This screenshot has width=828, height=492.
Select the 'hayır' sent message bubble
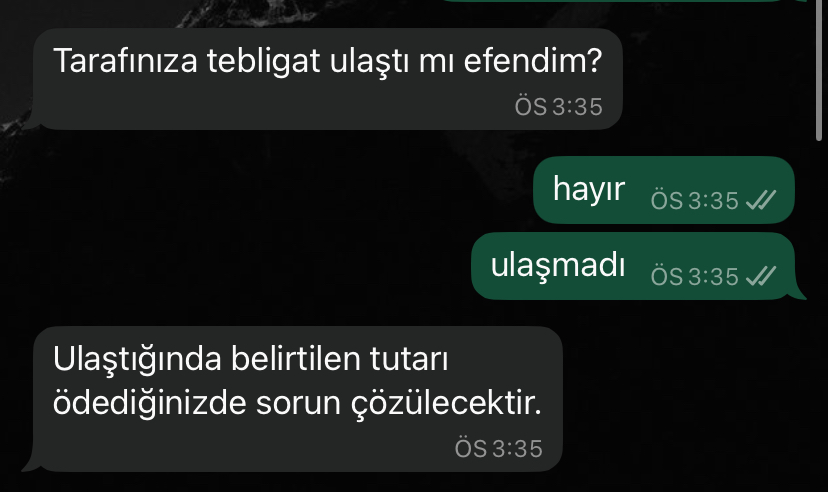point(664,190)
